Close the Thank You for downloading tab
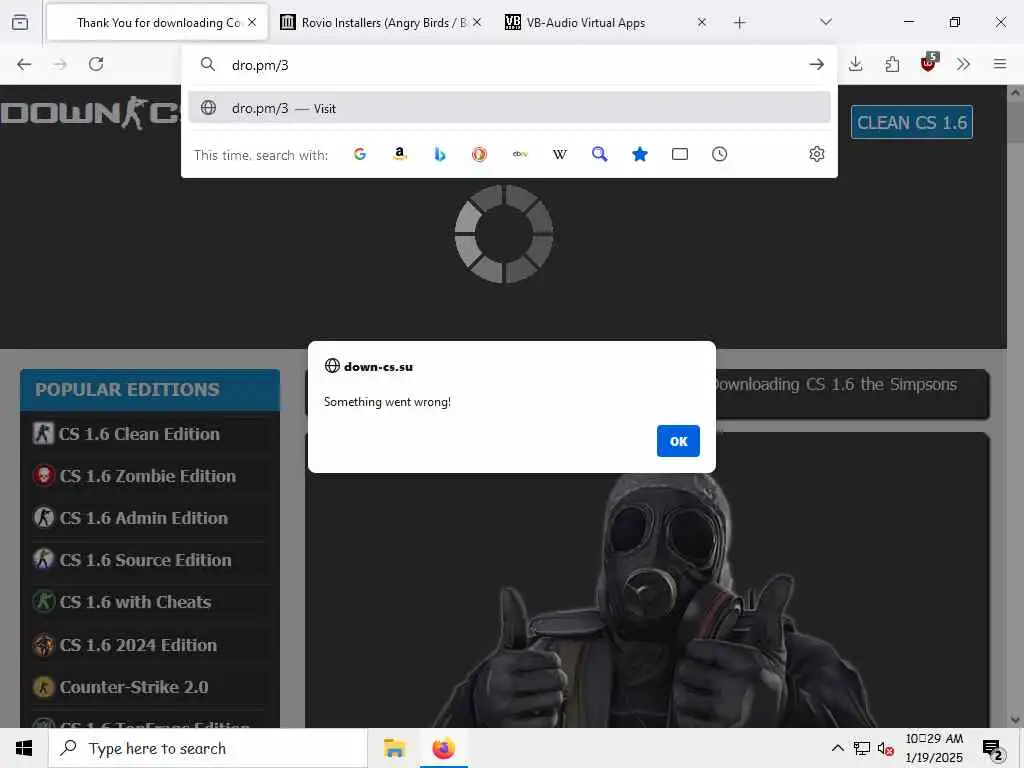Image resolution: width=1024 pixels, height=768 pixels. tap(252, 22)
